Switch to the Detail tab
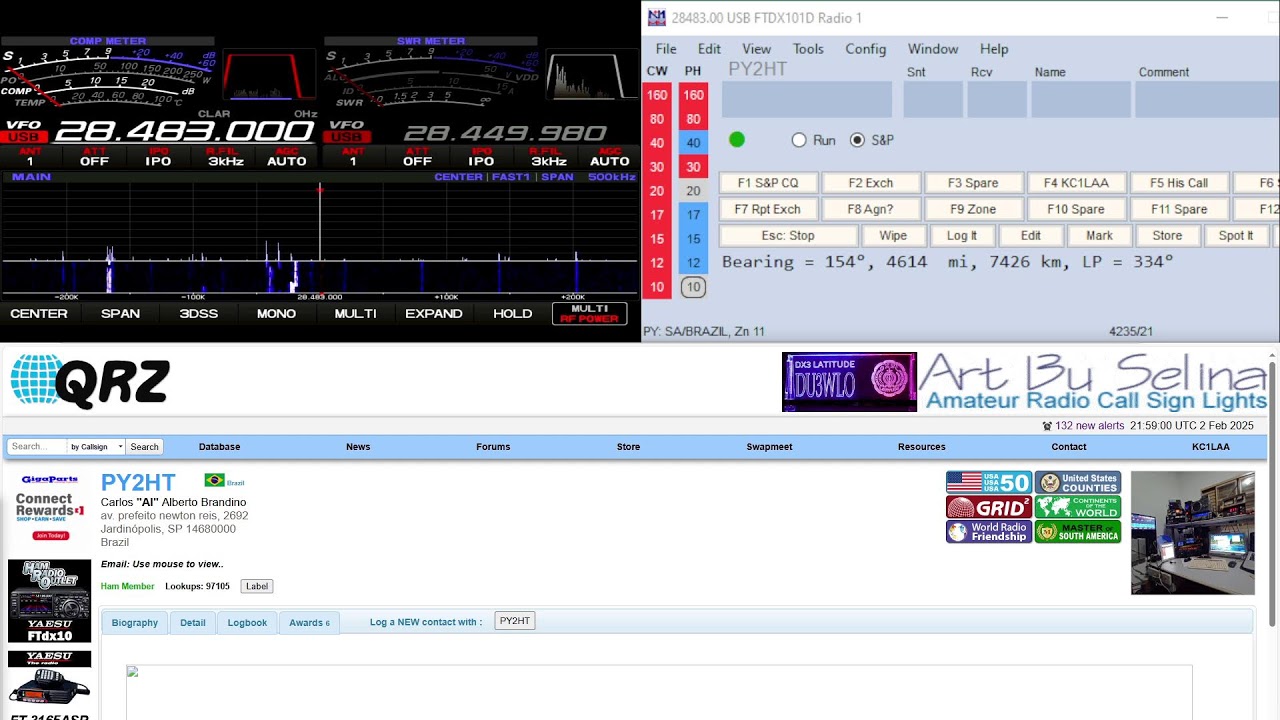1280x720 pixels. (x=193, y=622)
